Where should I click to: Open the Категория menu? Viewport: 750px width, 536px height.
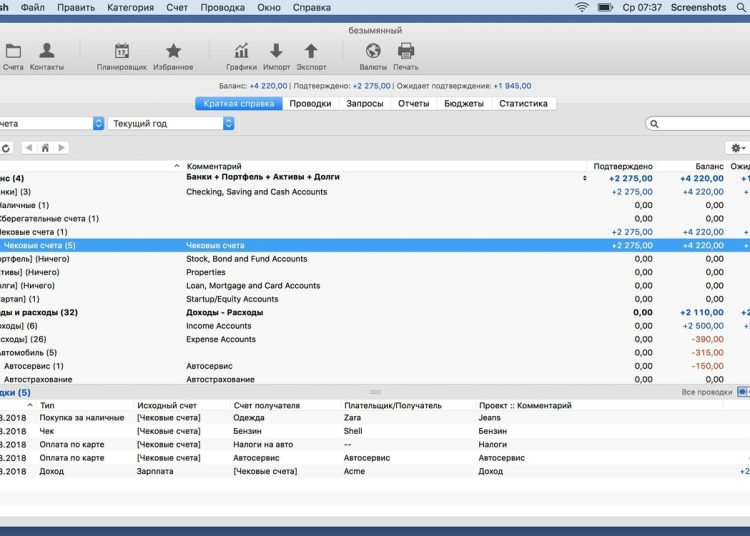point(128,7)
